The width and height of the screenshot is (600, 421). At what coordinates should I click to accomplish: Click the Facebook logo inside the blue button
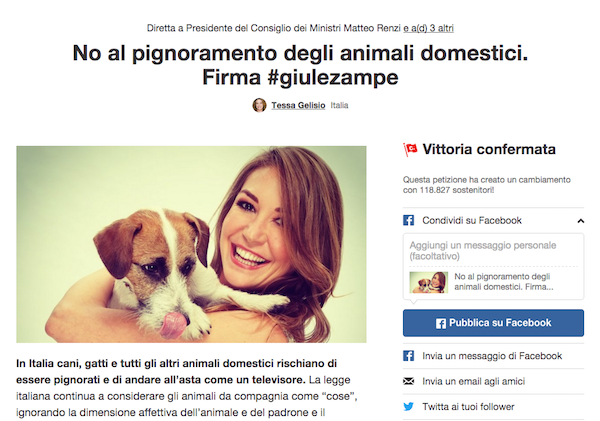(x=441, y=323)
